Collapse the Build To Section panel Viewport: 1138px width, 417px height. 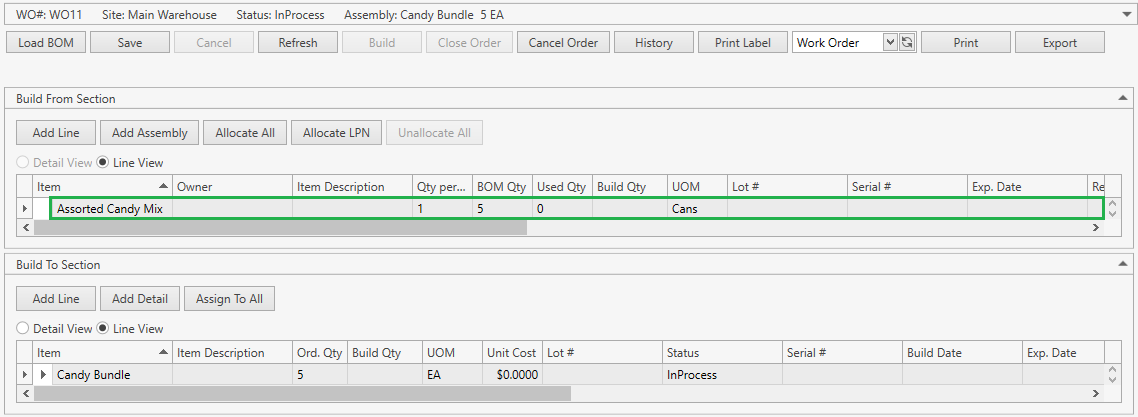coord(1122,264)
